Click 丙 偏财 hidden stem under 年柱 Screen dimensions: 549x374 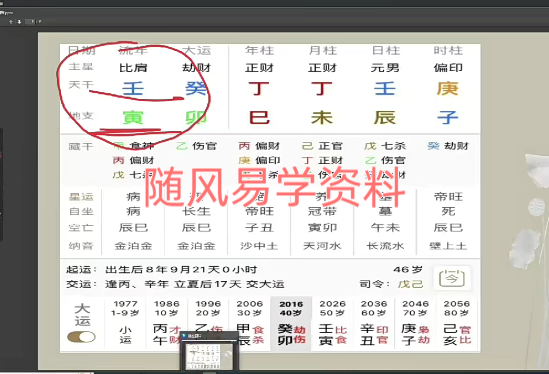coord(259,146)
